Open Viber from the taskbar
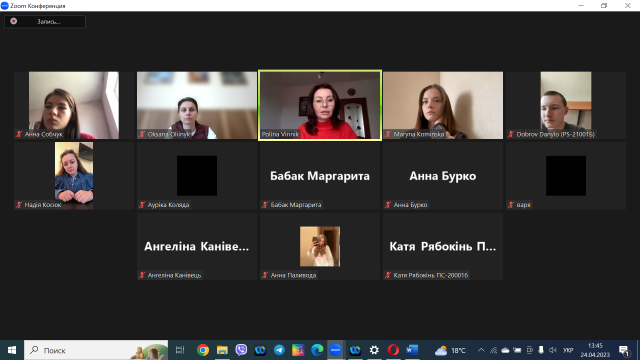Image resolution: width=640 pixels, height=360 pixels. click(x=241, y=350)
